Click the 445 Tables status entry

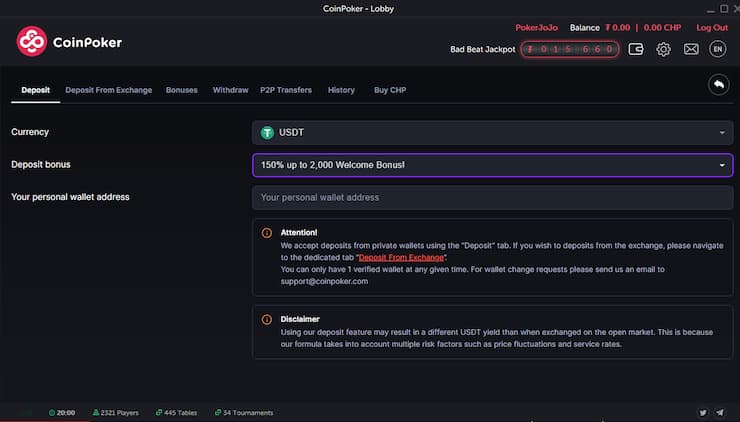click(x=177, y=413)
